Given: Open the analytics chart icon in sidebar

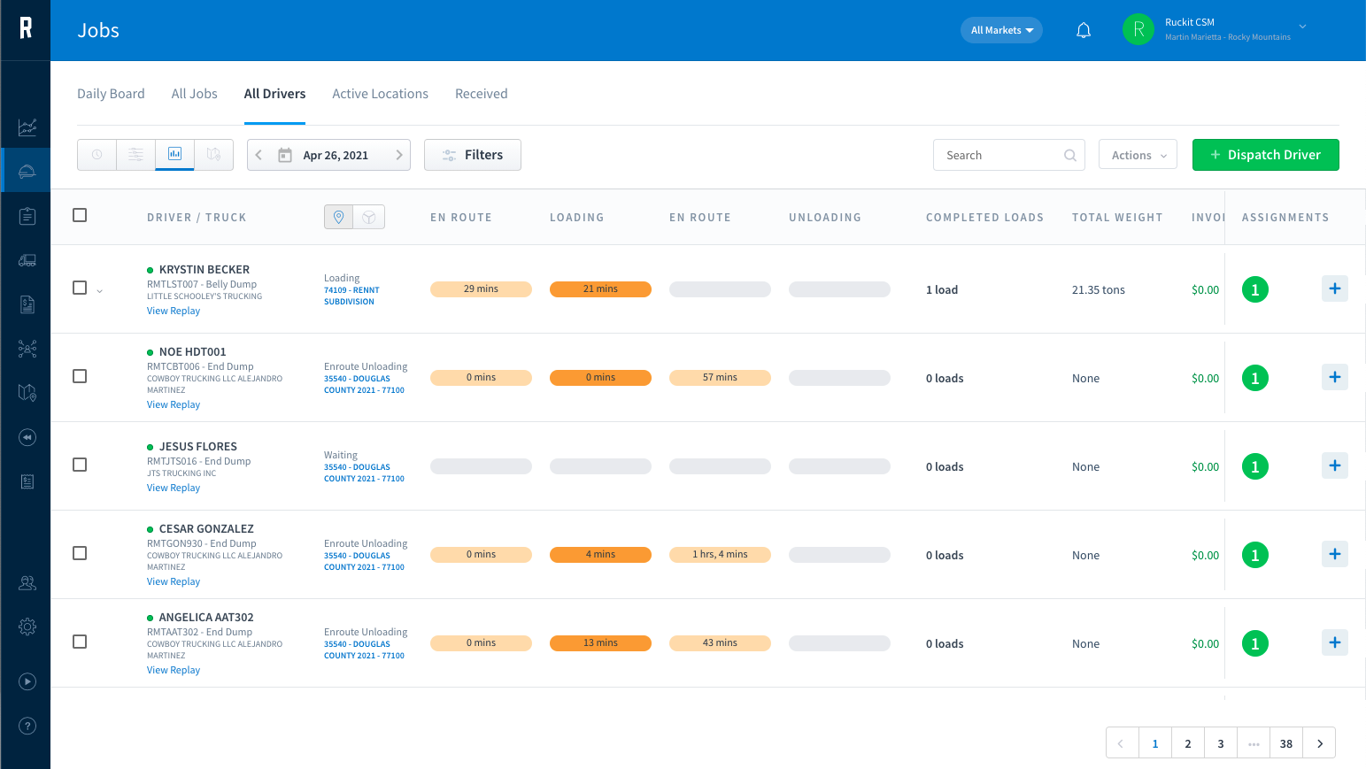Looking at the screenshot, I should pyautogui.click(x=27, y=127).
